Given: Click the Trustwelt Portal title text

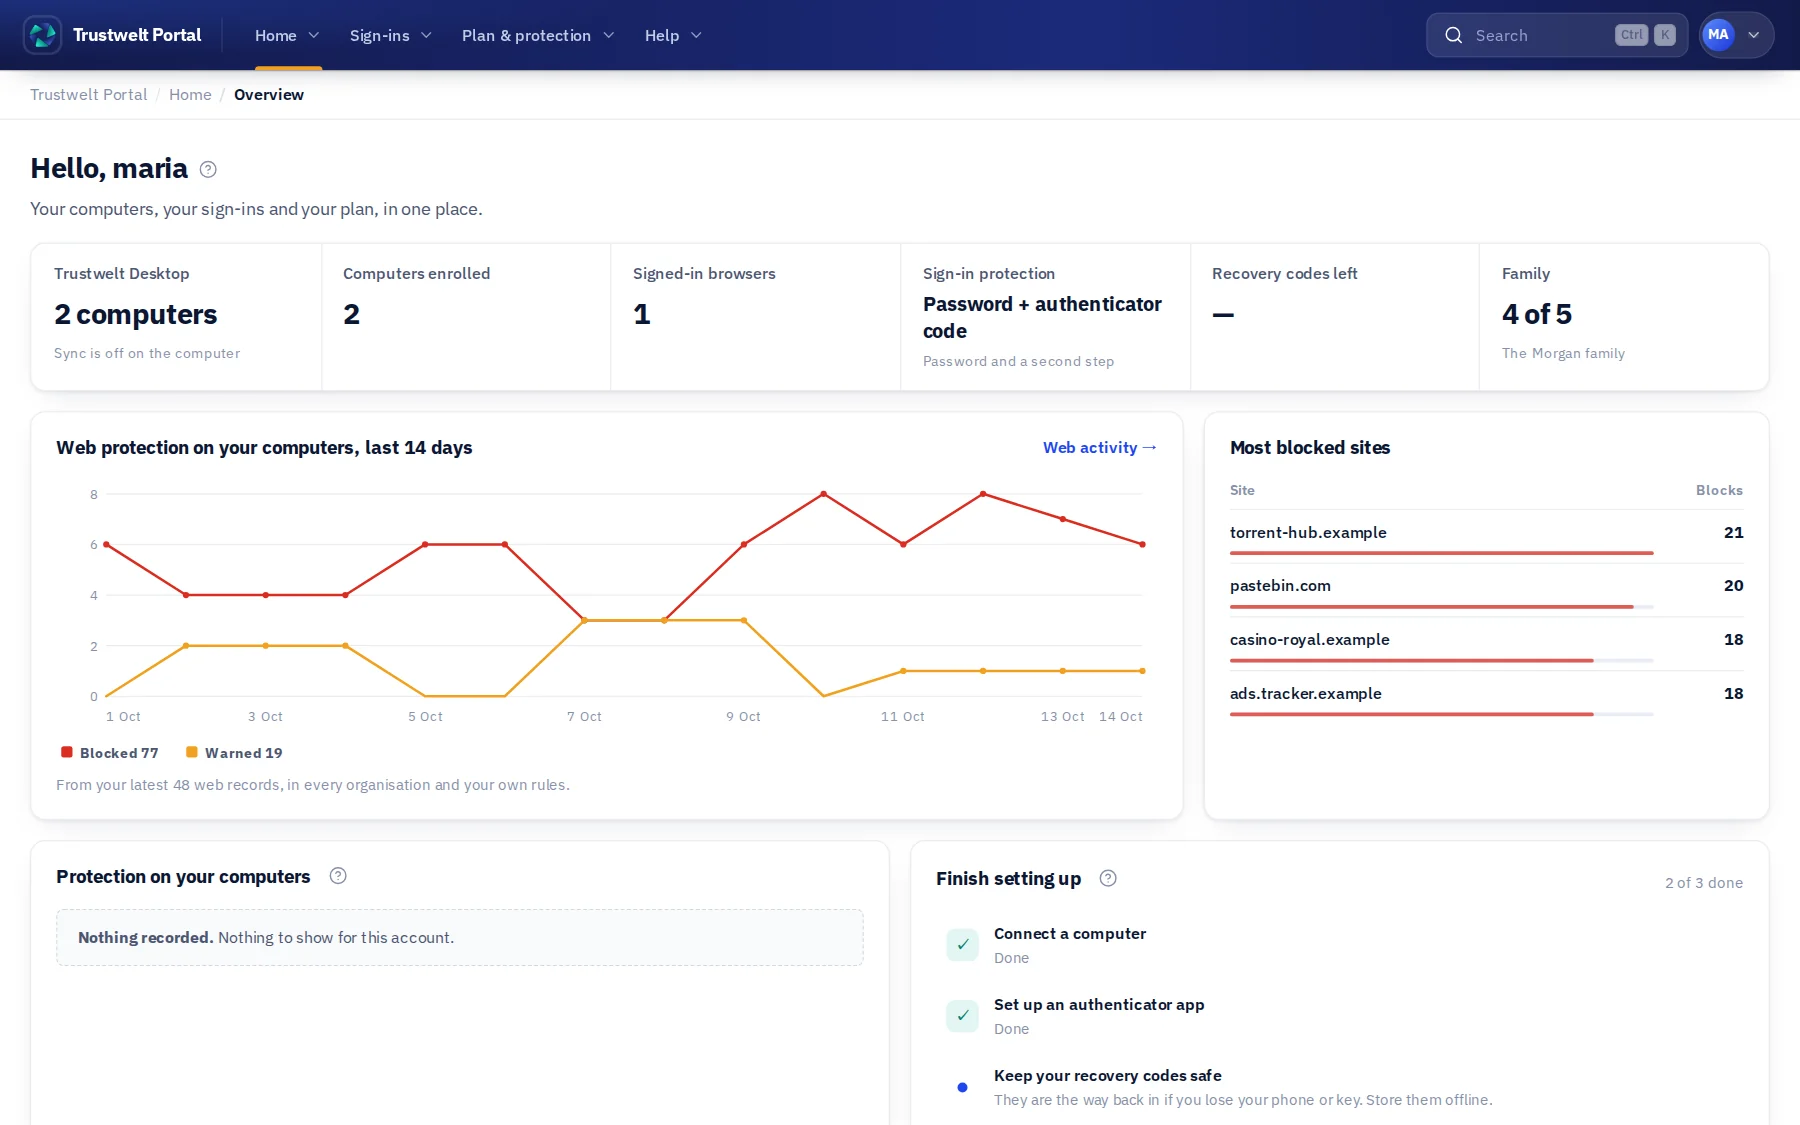Looking at the screenshot, I should click(137, 35).
